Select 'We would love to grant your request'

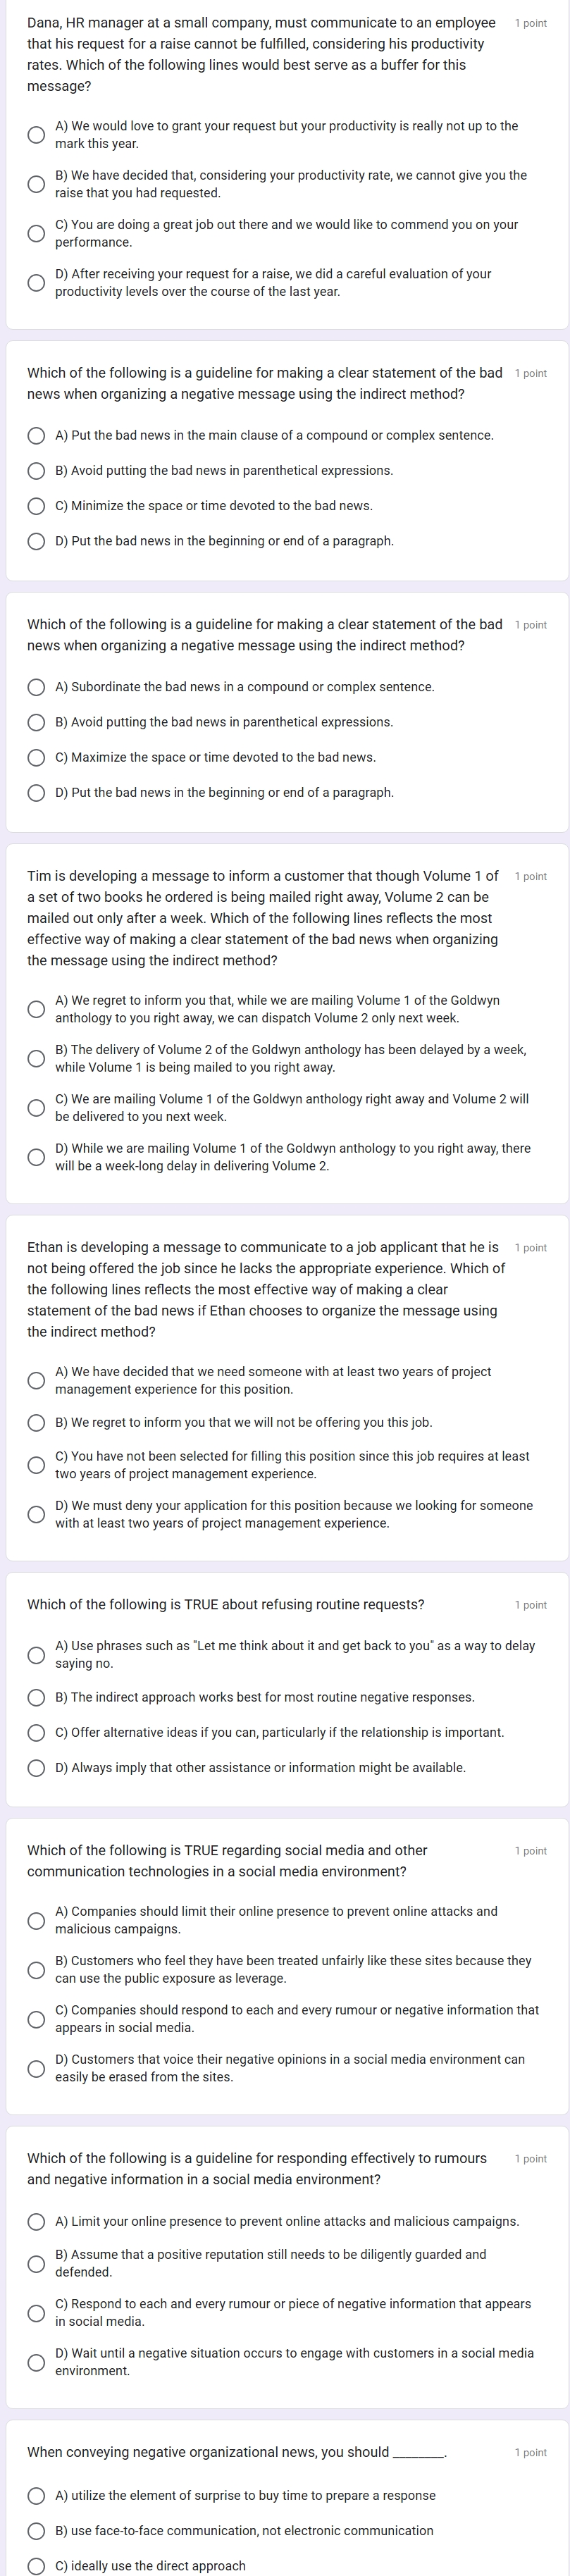(x=36, y=134)
